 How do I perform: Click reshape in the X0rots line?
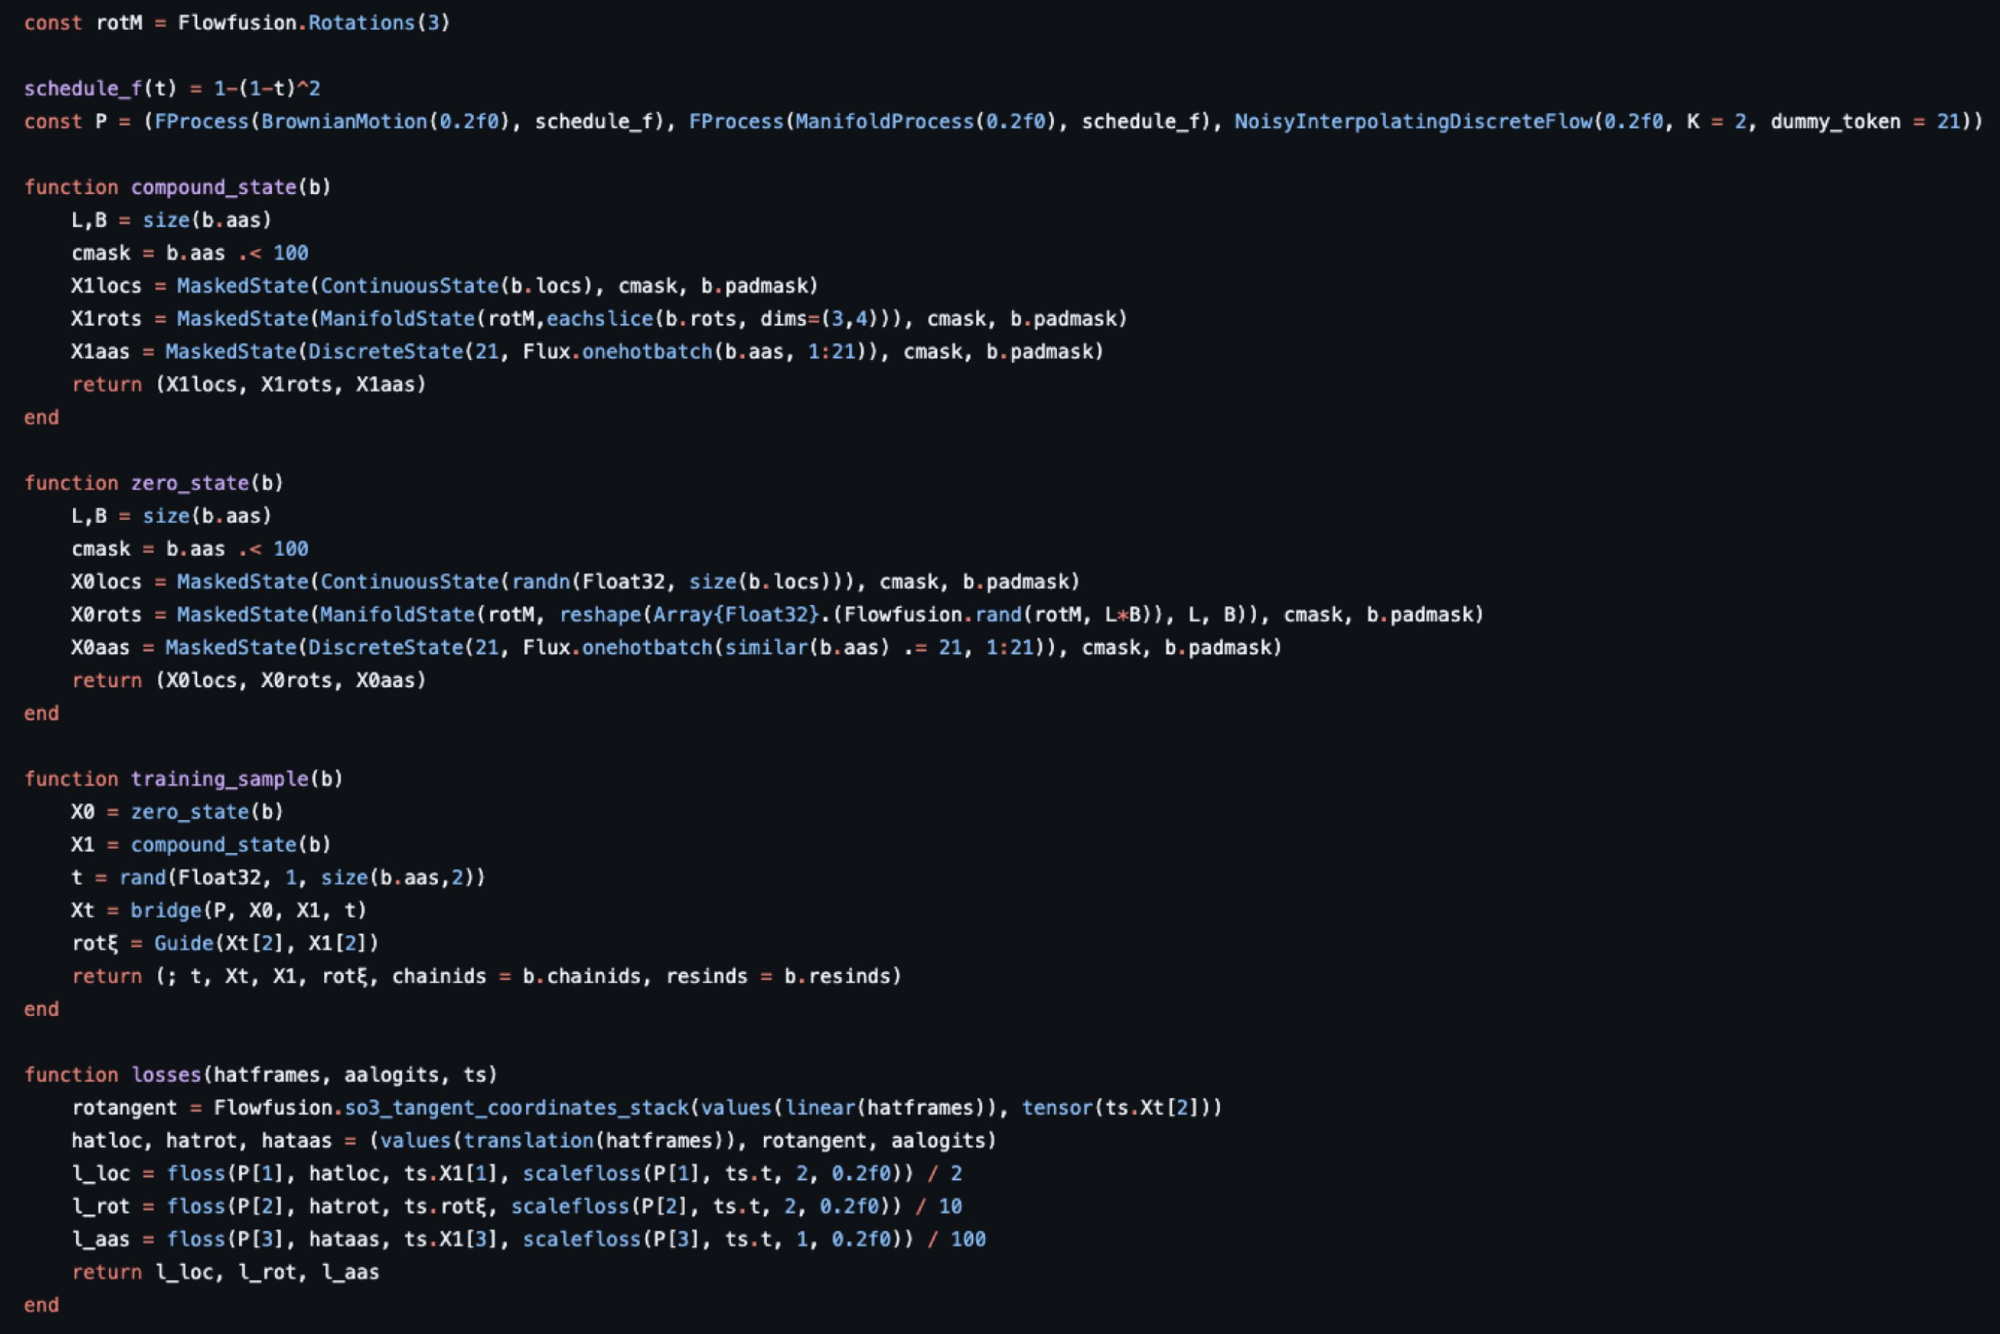pos(600,615)
